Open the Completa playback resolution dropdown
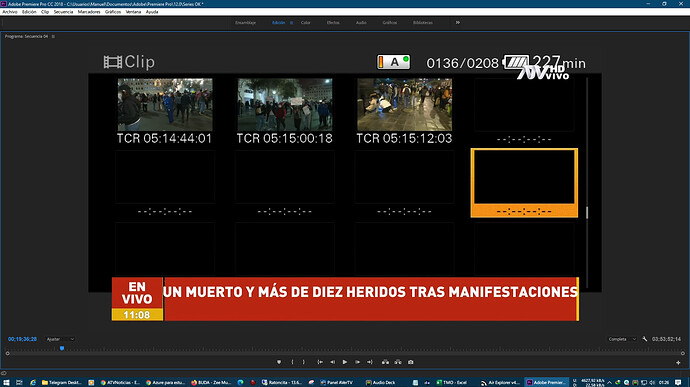The height and width of the screenshot is (387, 690). pyautogui.click(x=622, y=339)
